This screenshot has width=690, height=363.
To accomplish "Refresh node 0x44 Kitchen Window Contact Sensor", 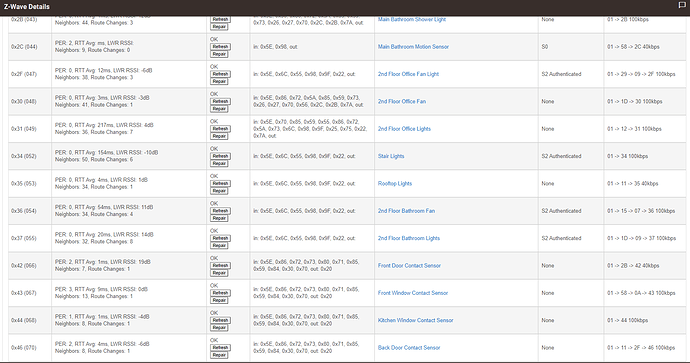I will click(220, 320).
